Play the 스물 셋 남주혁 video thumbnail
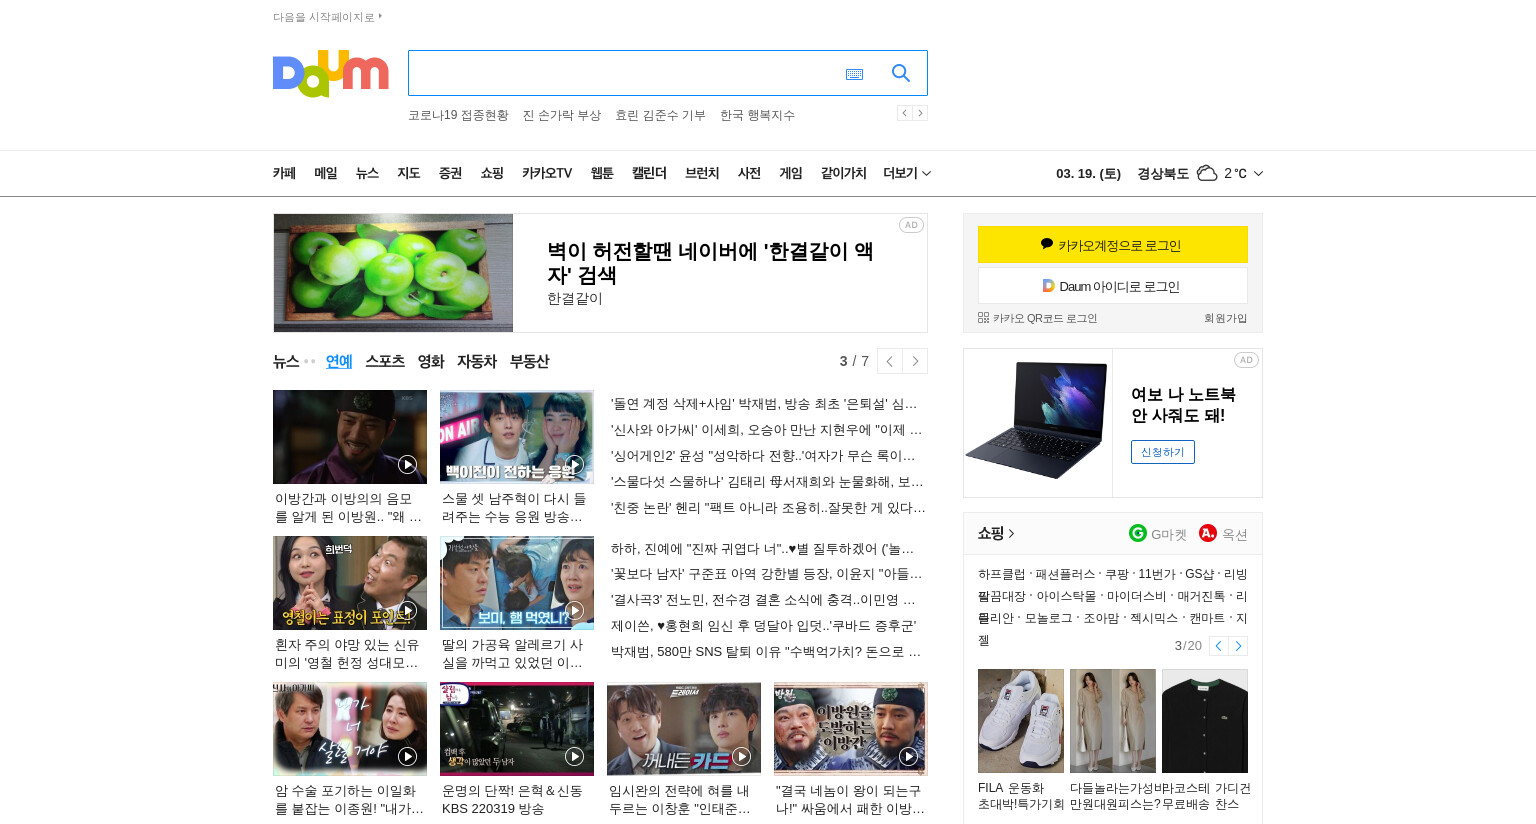 click(x=517, y=437)
